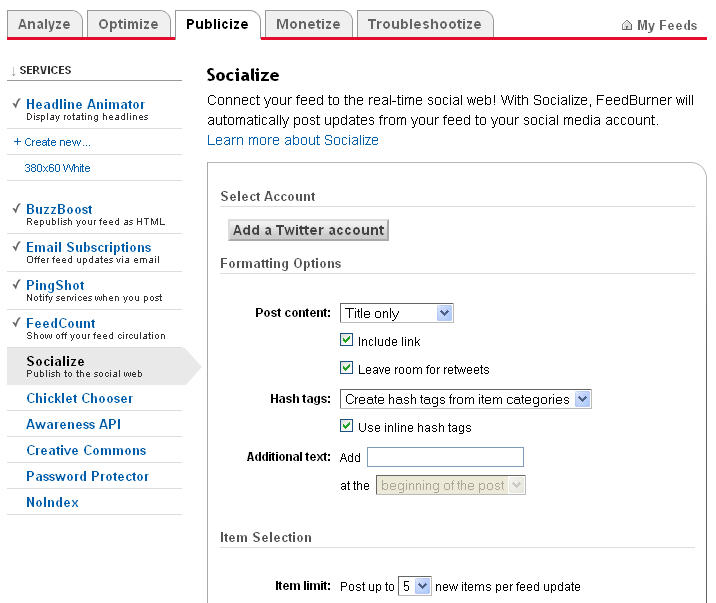Open the Troubleshootize tab
This screenshot has width=716, height=603.
tap(425, 24)
